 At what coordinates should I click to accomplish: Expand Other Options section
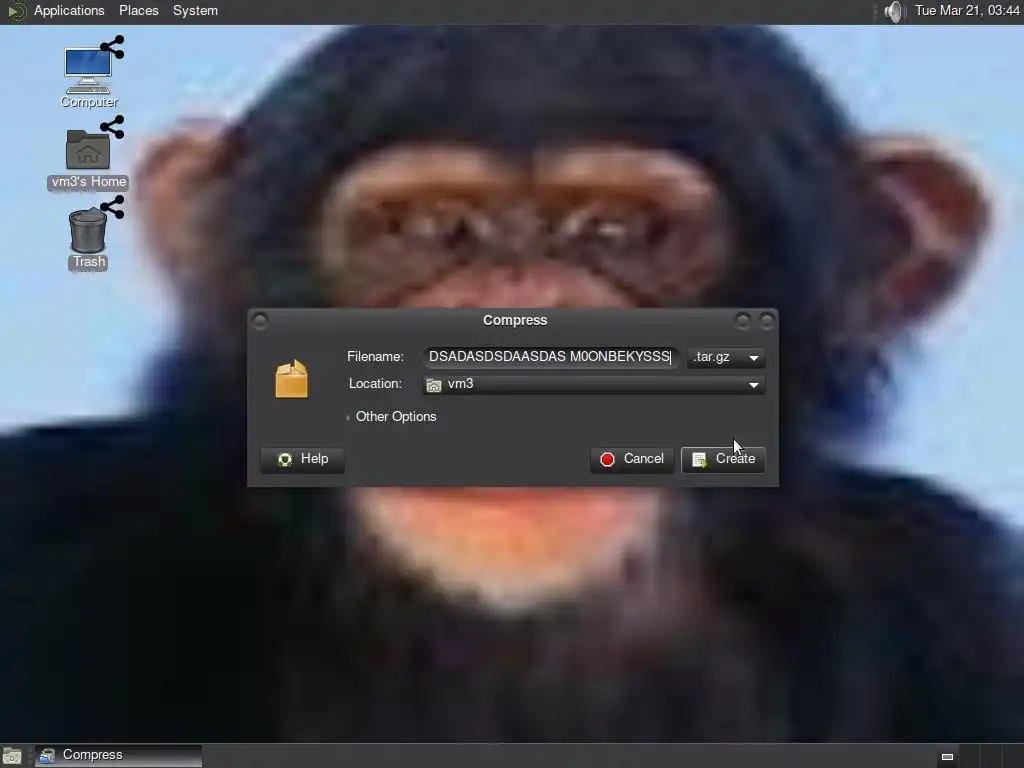(391, 417)
